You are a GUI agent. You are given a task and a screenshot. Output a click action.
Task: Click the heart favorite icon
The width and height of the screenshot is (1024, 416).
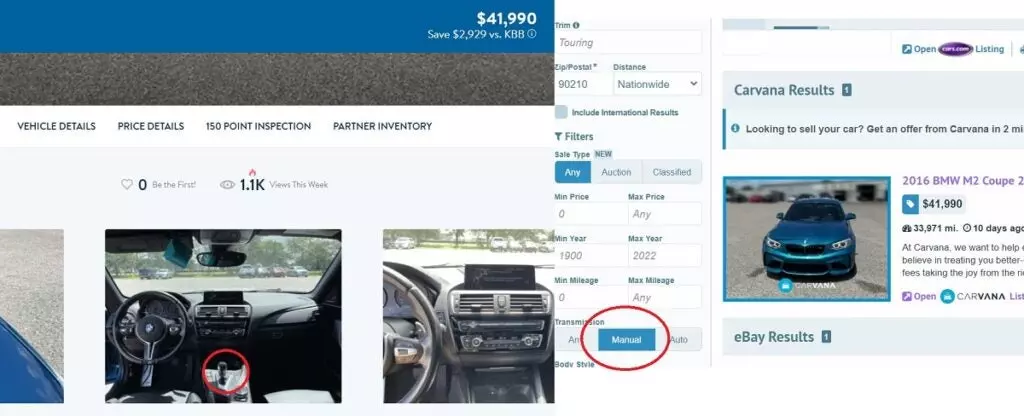[127, 185]
